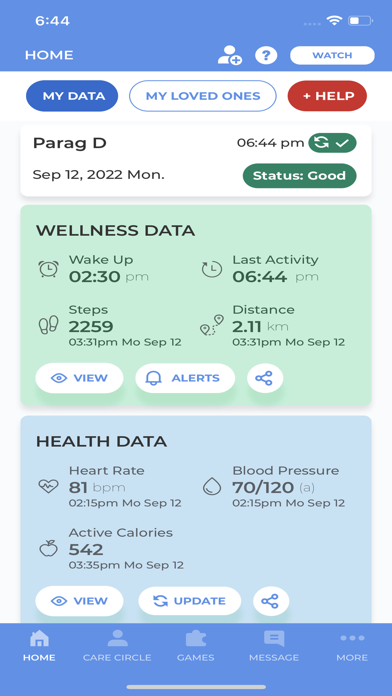Select the MY DATA toggle

point(72,95)
